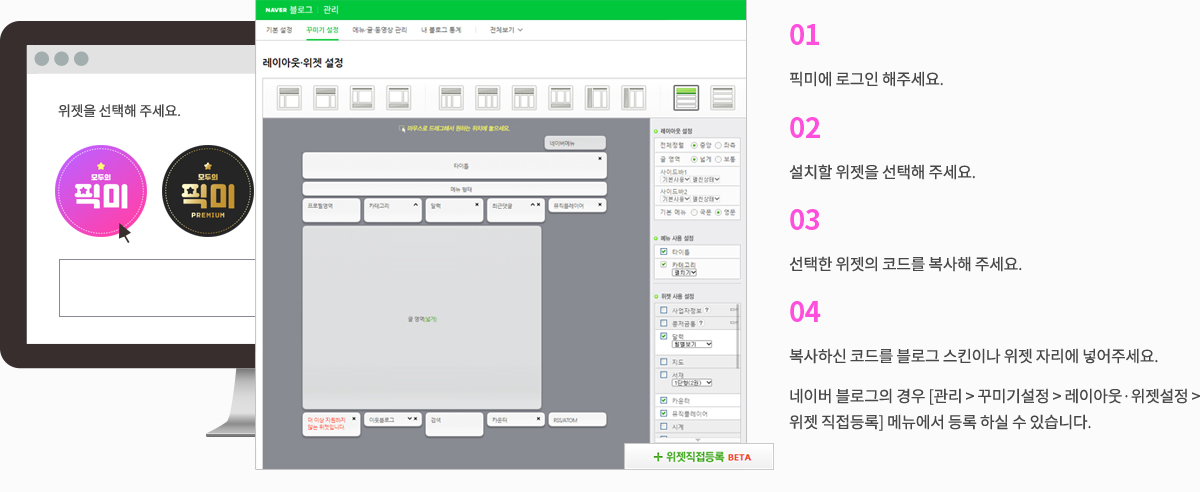This screenshot has height=492, width=1200.
Task: Open the 꾸미기 설정 tab
Action: point(322,30)
